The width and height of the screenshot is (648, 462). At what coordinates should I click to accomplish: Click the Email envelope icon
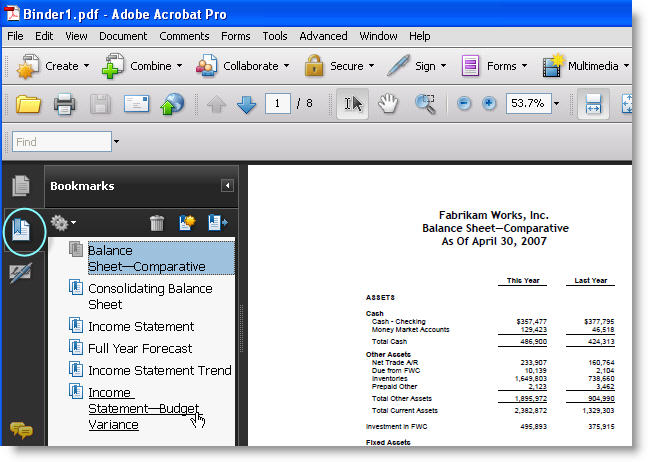pos(136,104)
